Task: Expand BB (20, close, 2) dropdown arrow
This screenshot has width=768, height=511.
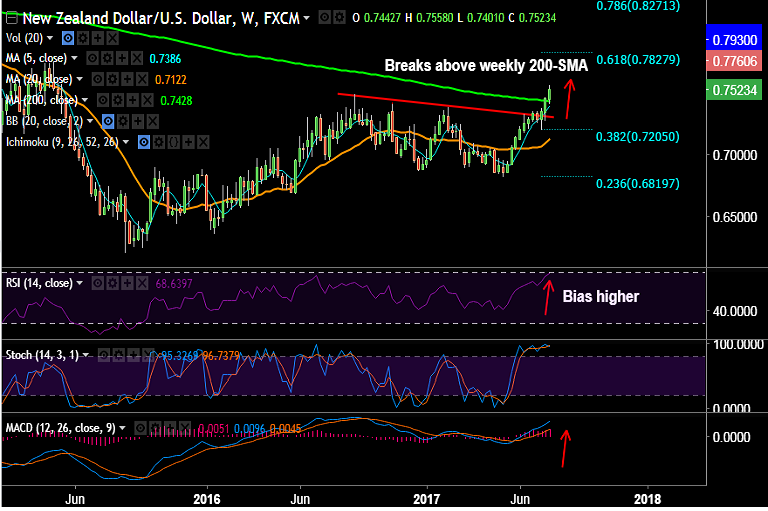Action: pyautogui.click(x=90, y=121)
